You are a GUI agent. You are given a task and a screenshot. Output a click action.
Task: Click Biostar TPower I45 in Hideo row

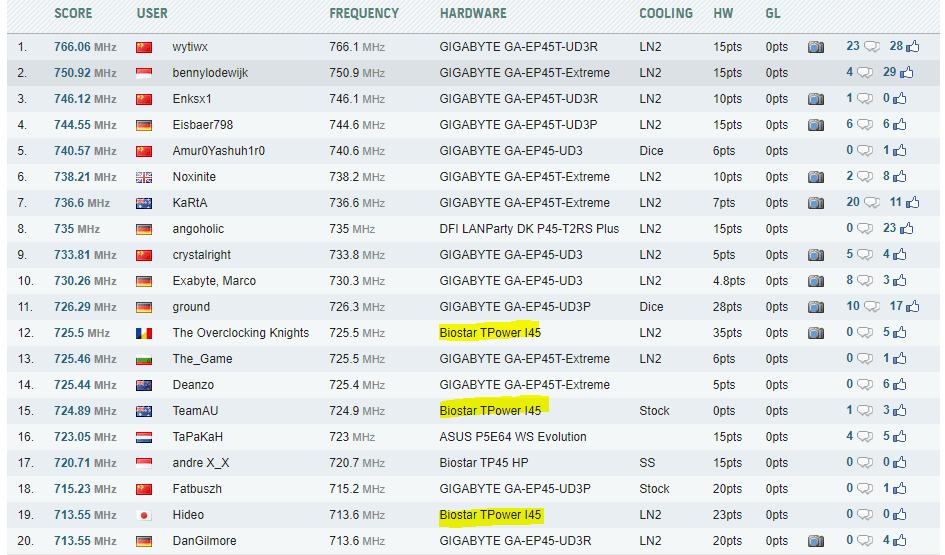490,515
